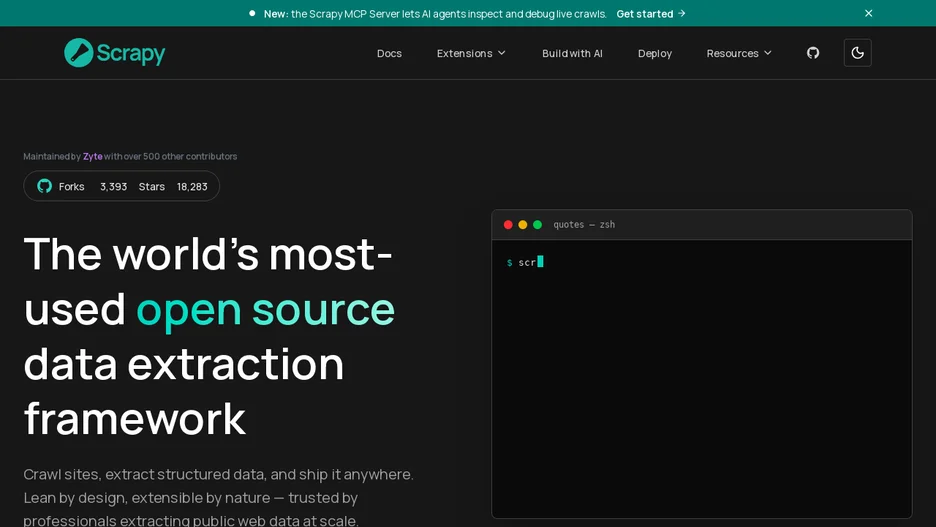Click the Scrapy logo icon
Viewport: 936px width, 527px height.
pyautogui.click(x=78, y=53)
